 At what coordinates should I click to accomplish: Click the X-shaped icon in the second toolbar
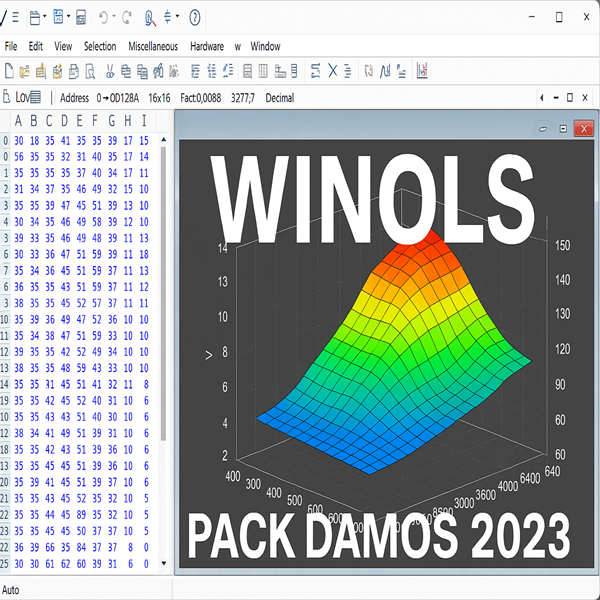pos(333,71)
